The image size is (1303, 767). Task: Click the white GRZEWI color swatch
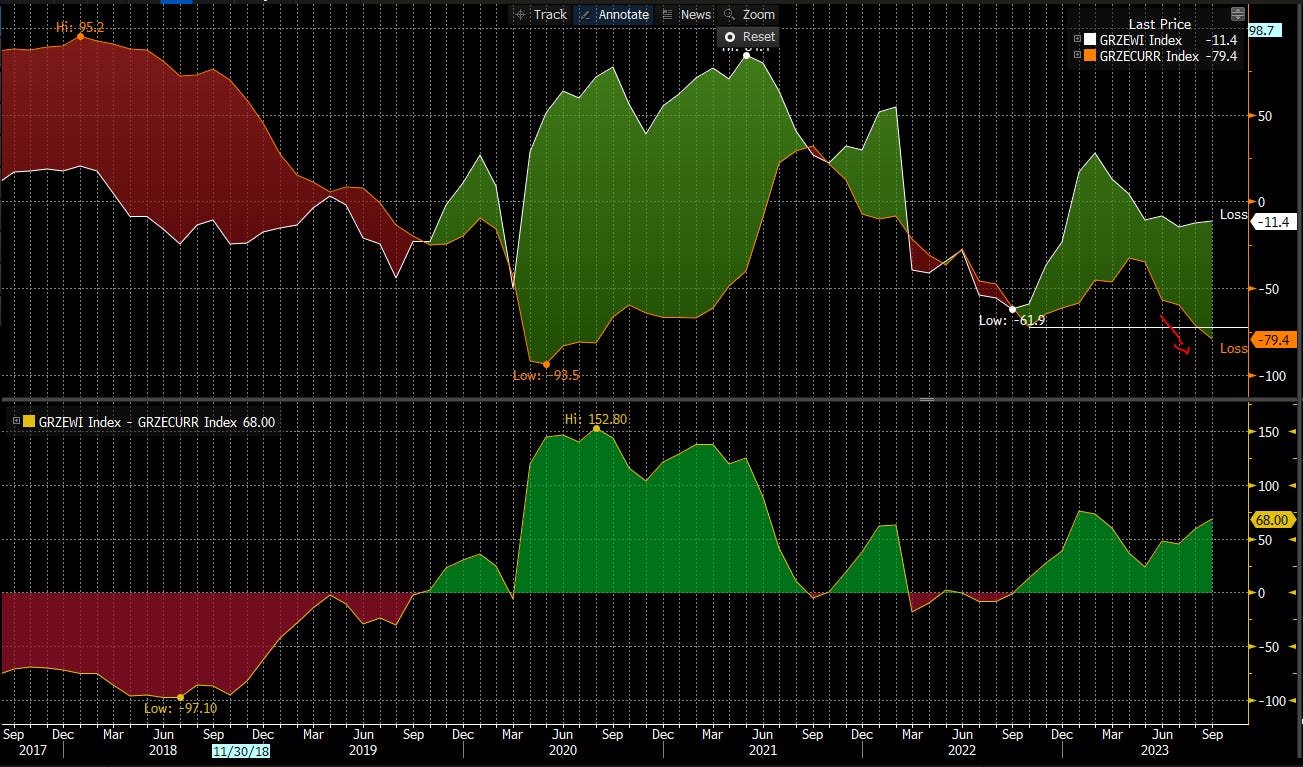(1090, 40)
